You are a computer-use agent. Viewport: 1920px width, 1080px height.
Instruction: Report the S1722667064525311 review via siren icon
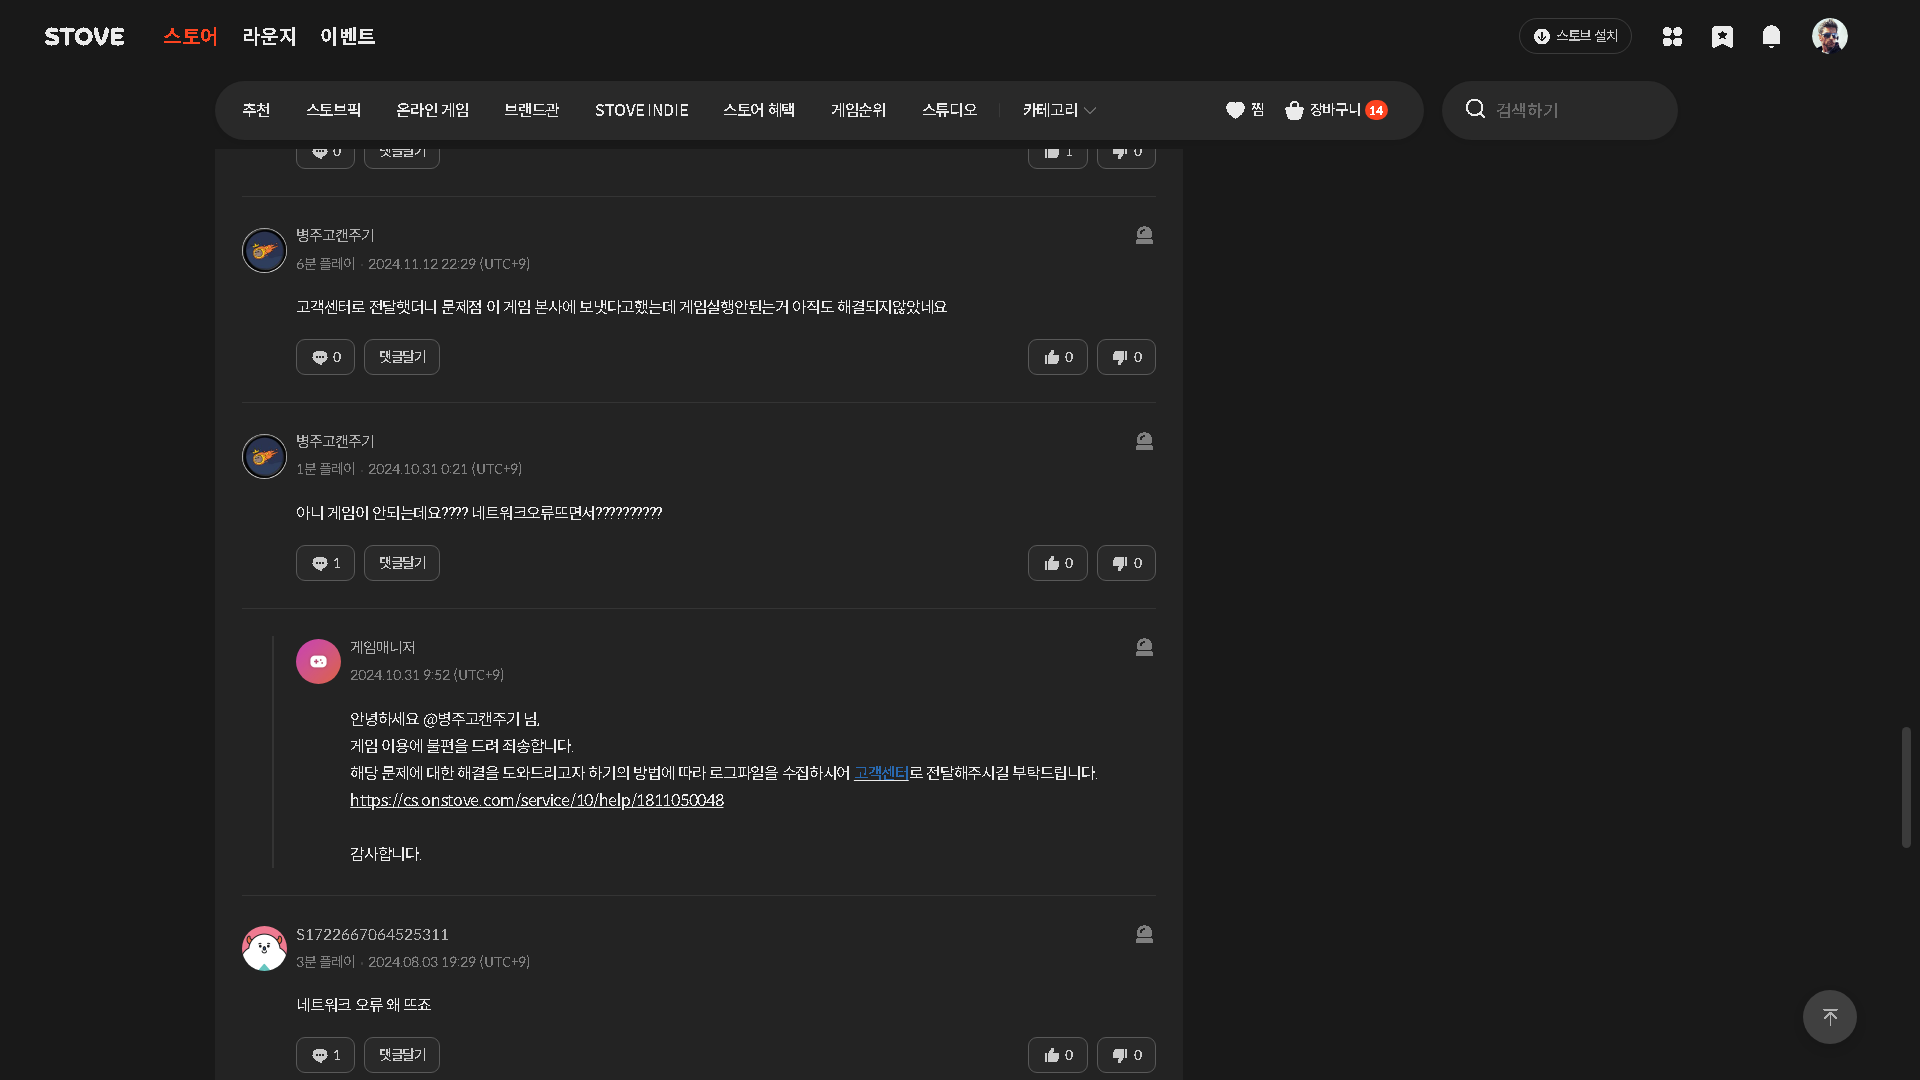(x=1144, y=934)
